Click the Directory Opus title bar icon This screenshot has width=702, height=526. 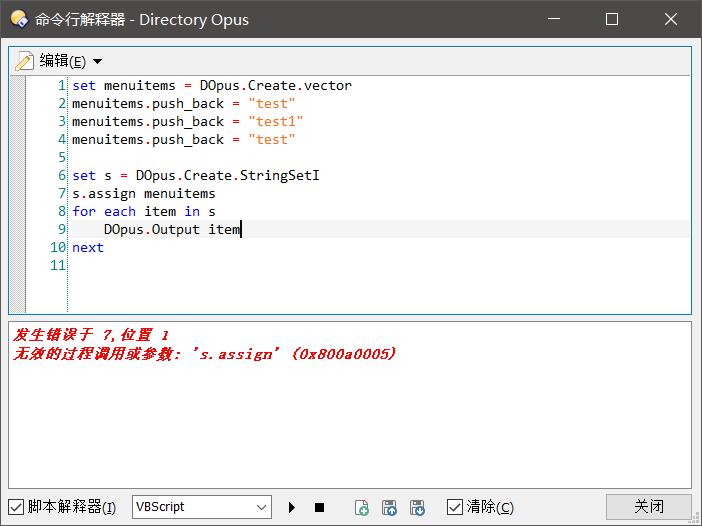pyautogui.click(x=19, y=19)
